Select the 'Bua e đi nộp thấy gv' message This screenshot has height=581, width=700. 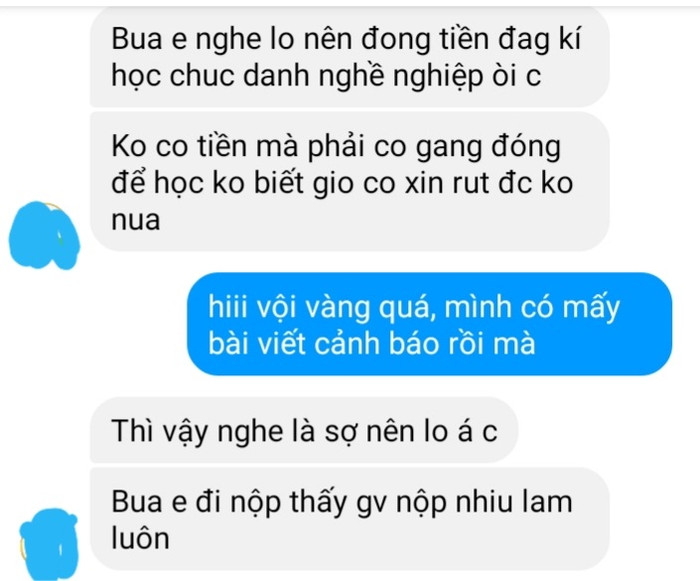point(350,519)
